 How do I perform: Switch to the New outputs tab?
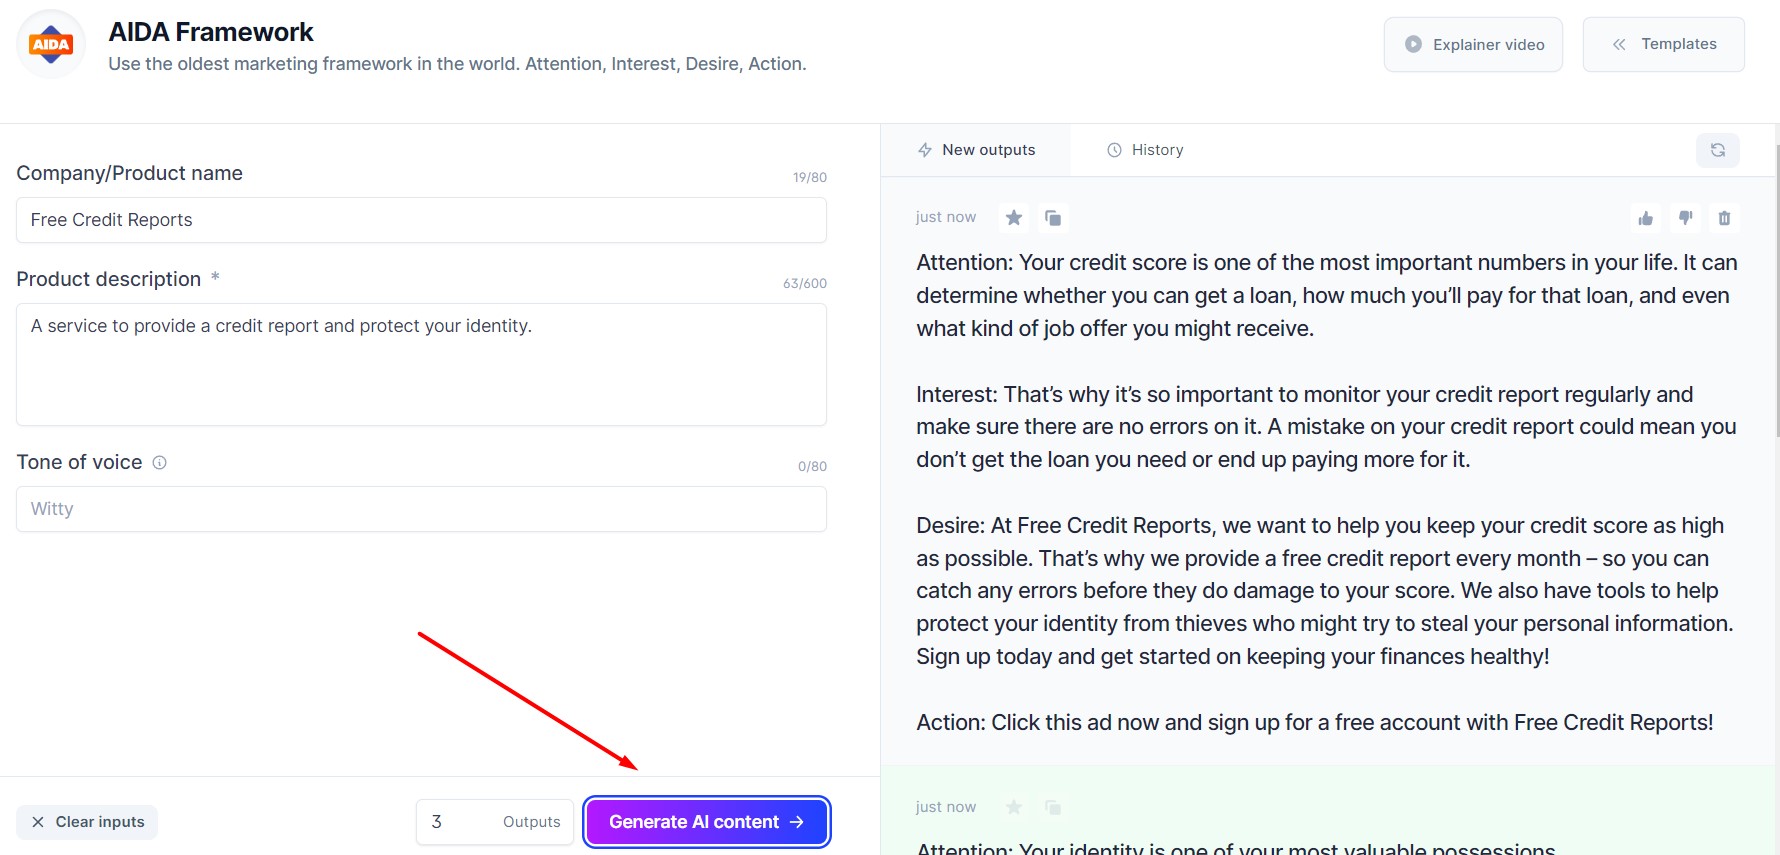[x=976, y=150]
